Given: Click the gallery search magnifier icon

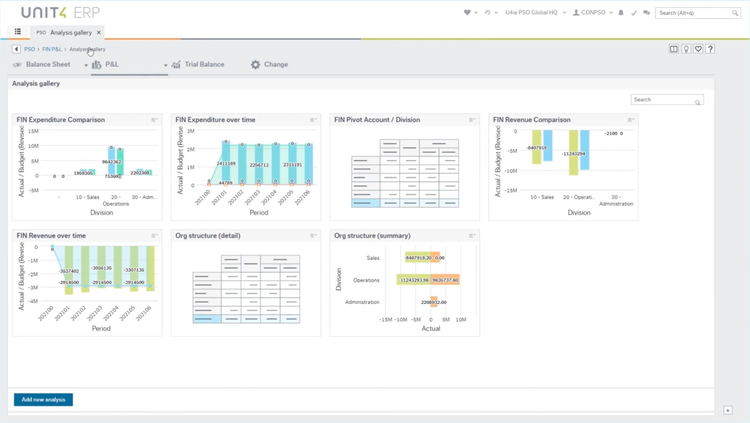Looking at the screenshot, I should (x=698, y=102).
